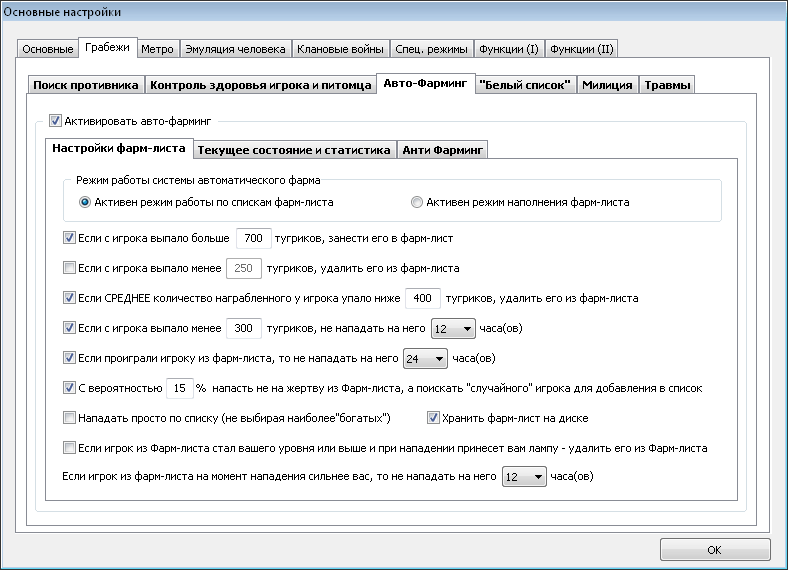Select the Авто-Фарминг subtab

click(x=425, y=83)
